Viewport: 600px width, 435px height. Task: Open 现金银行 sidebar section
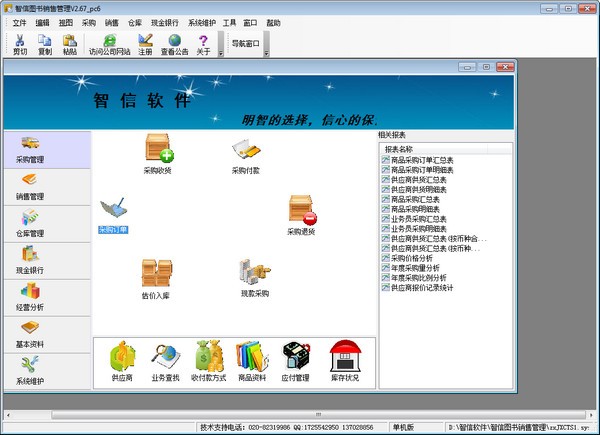47,261
